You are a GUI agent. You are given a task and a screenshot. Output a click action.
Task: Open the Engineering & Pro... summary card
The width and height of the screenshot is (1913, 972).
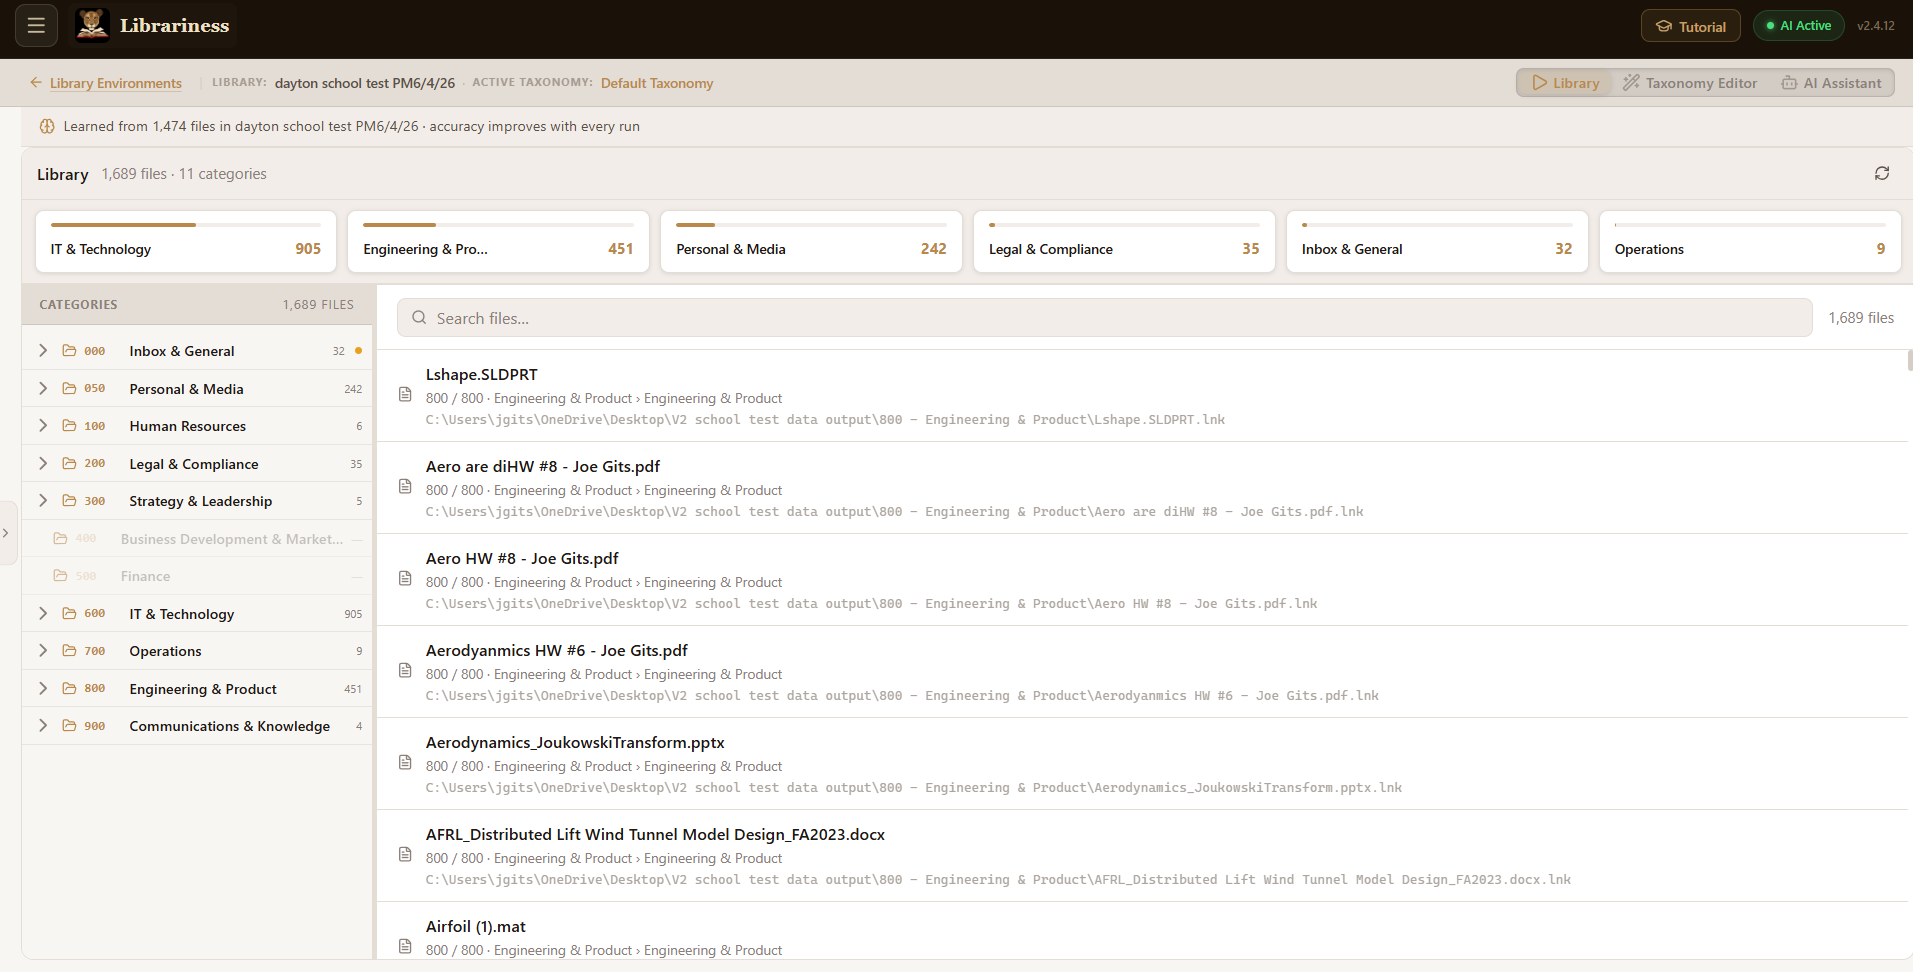click(x=498, y=241)
